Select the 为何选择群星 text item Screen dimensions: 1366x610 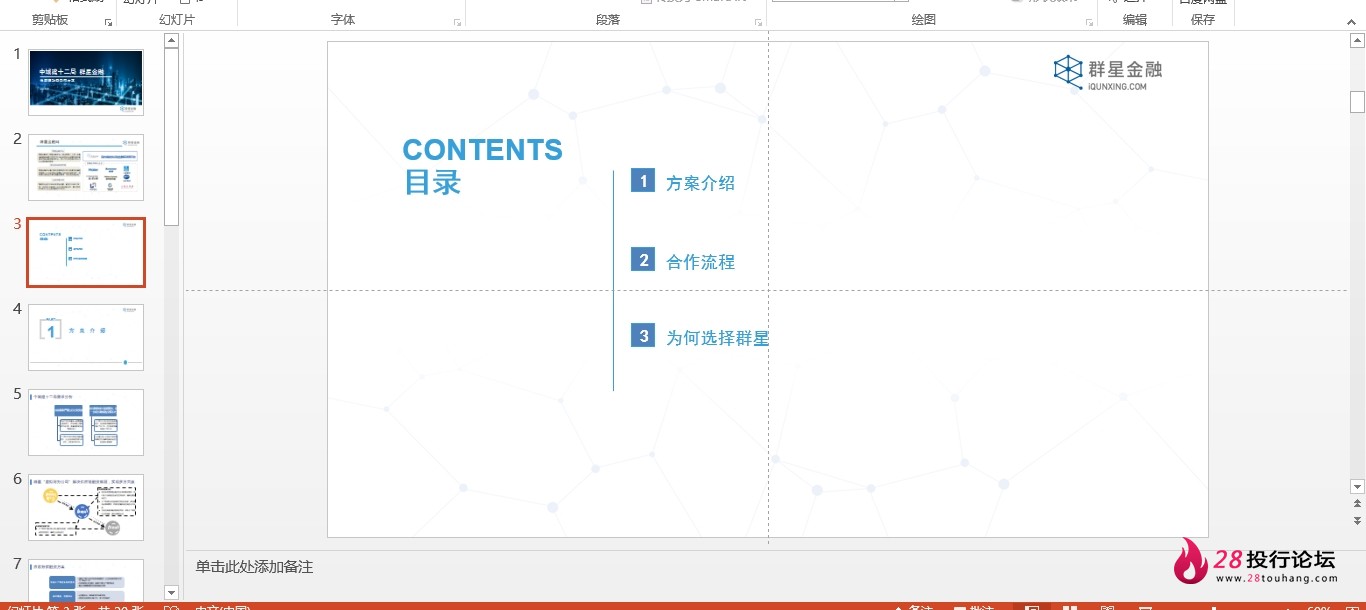tap(717, 338)
